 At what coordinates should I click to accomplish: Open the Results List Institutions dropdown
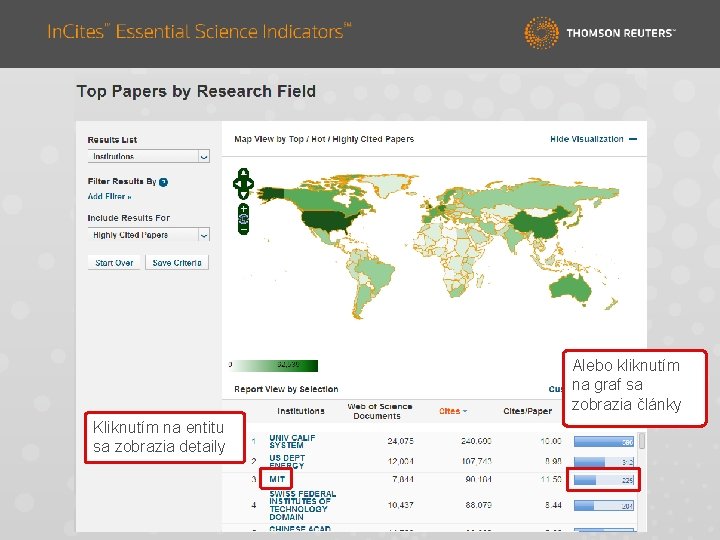click(x=148, y=156)
